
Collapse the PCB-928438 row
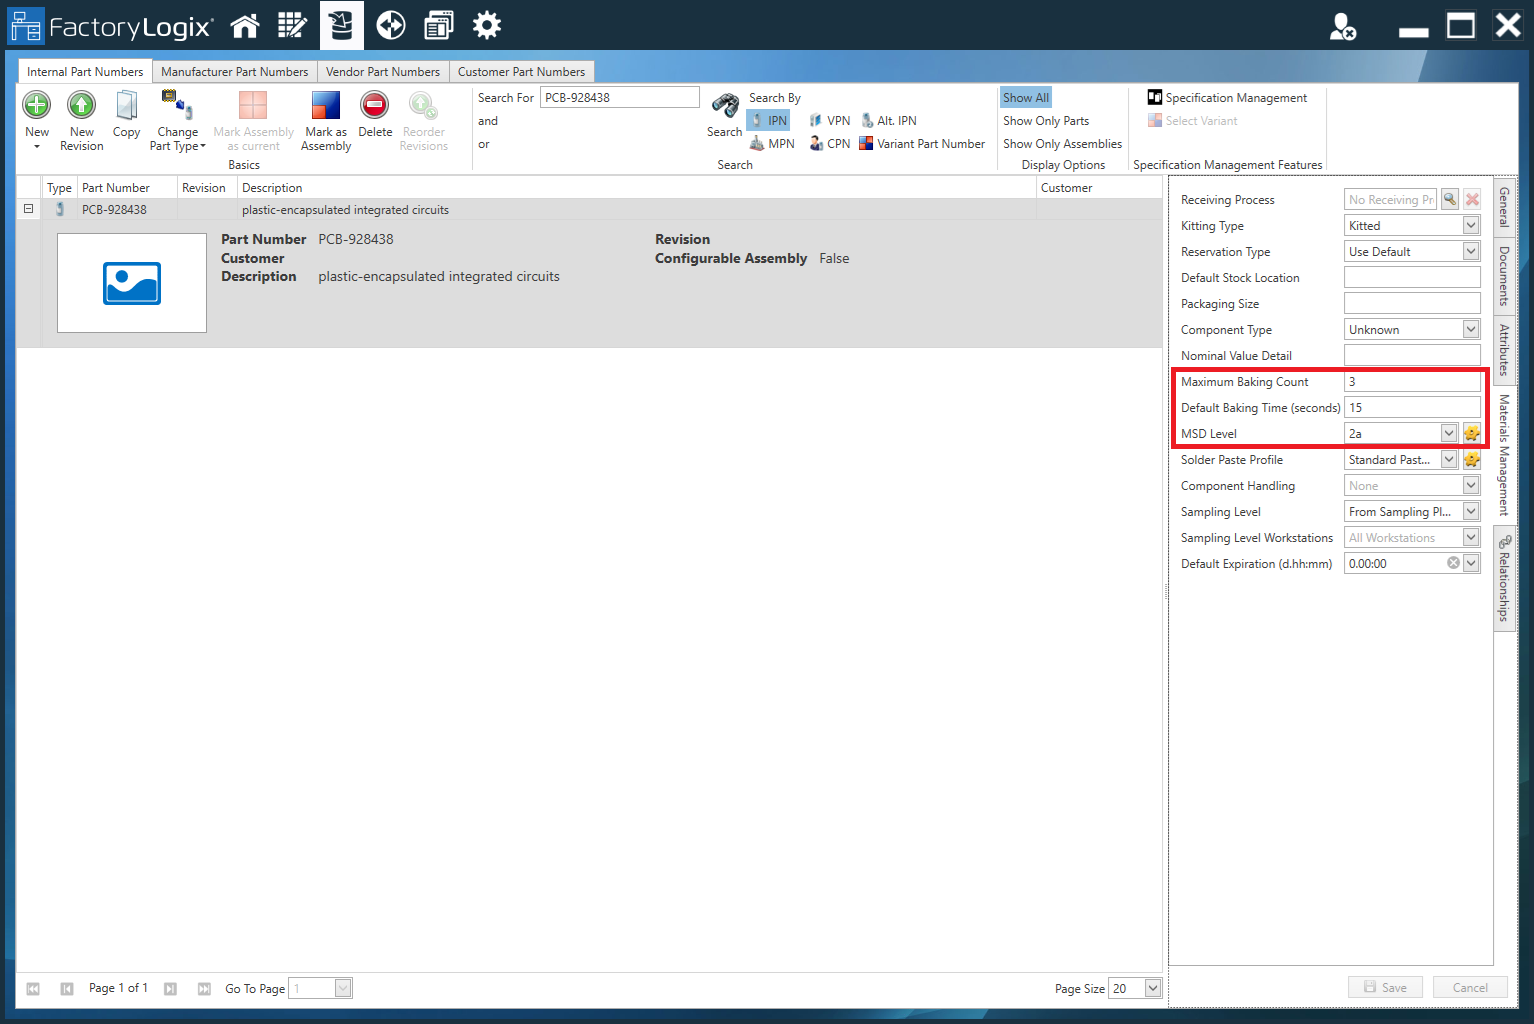click(28, 209)
